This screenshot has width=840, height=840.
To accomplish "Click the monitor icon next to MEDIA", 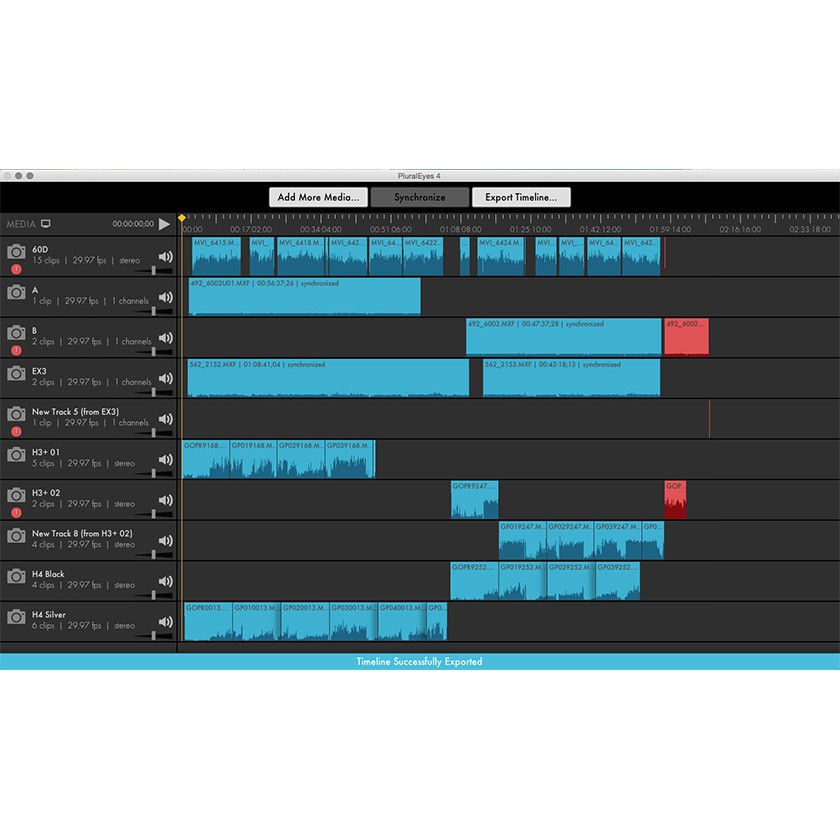I will click(46, 224).
